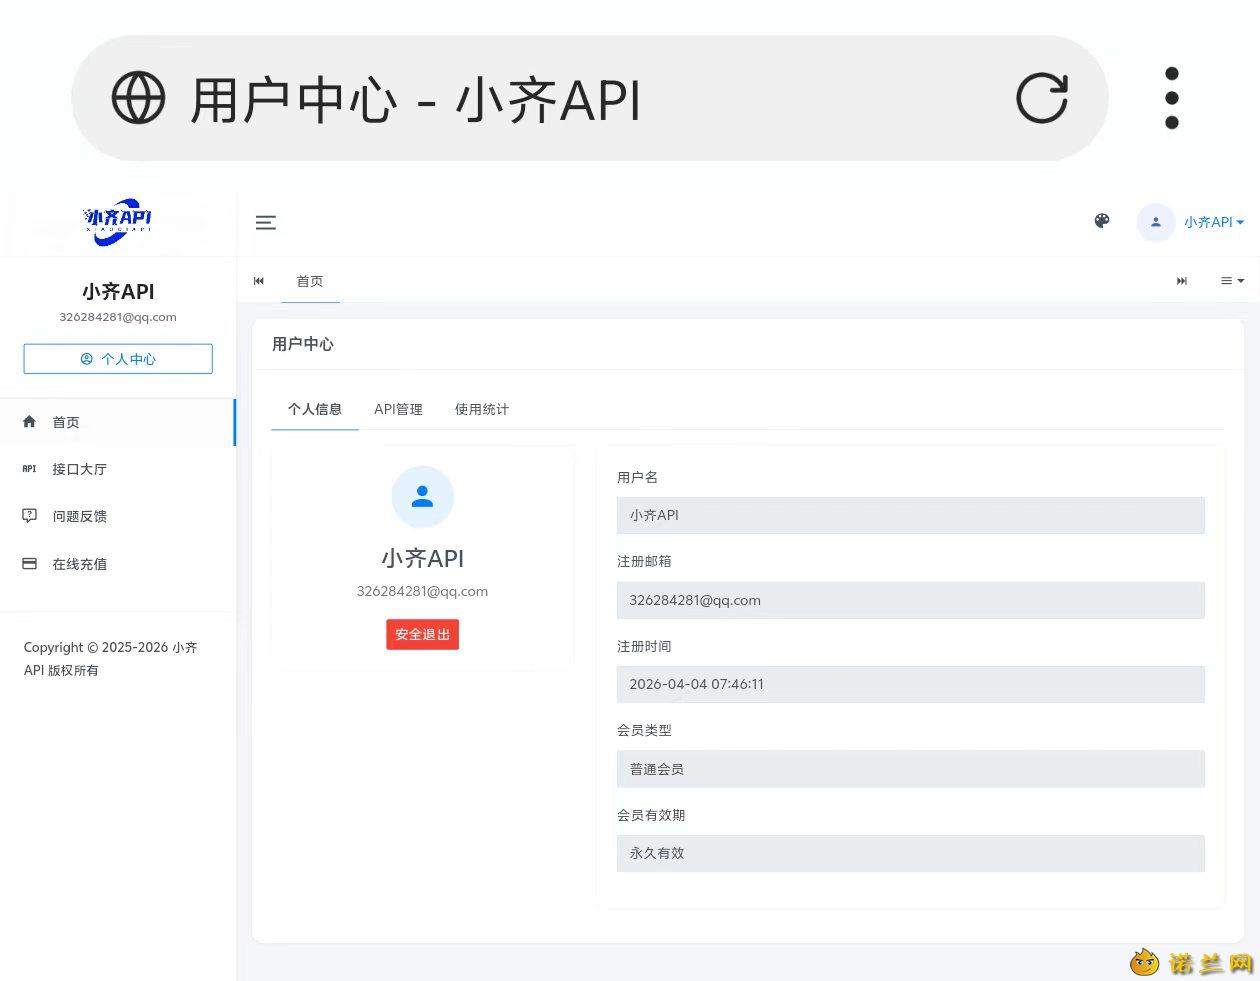The width and height of the screenshot is (1260, 981).
Task: Go to 问题反馈 in the sidebar
Action: [118, 516]
